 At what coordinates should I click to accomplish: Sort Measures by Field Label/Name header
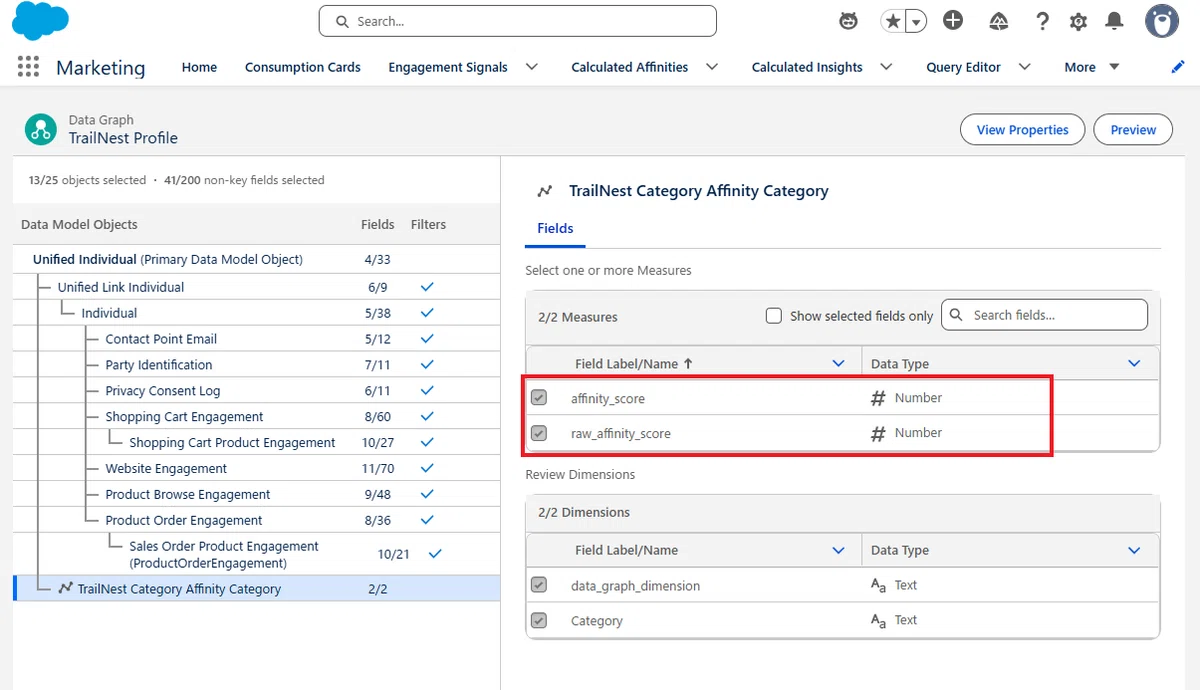(x=634, y=364)
